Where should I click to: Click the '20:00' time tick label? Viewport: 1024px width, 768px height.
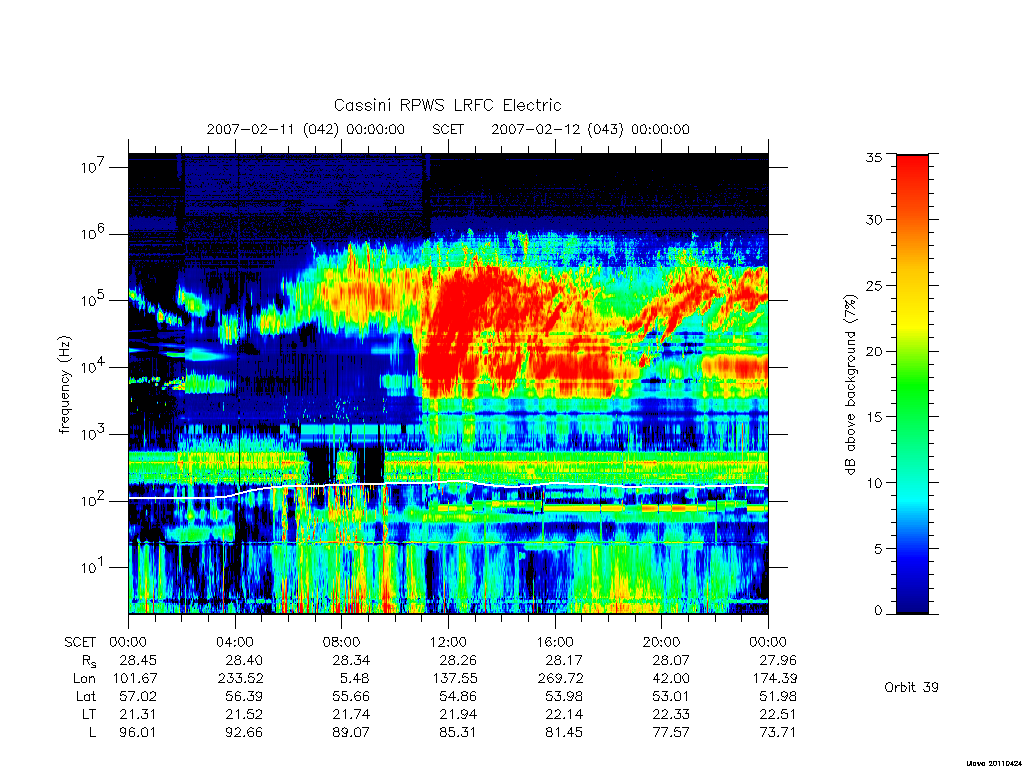tap(662, 642)
